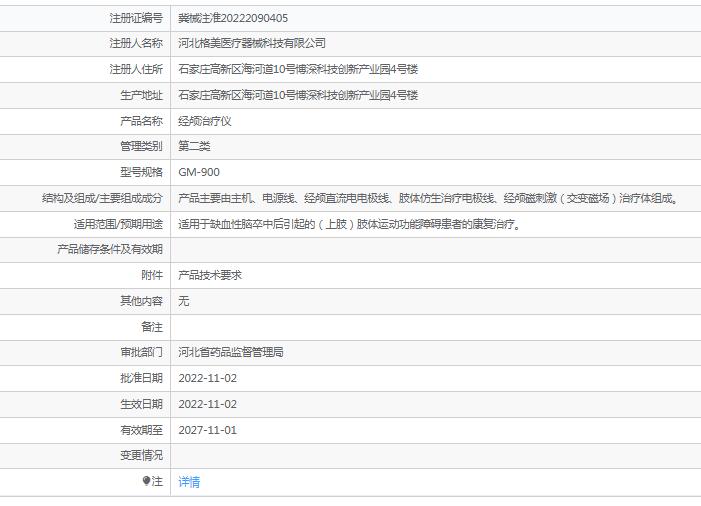This screenshot has width=701, height=506.
Task: Click the 审批部门 label
Action: pos(142,352)
